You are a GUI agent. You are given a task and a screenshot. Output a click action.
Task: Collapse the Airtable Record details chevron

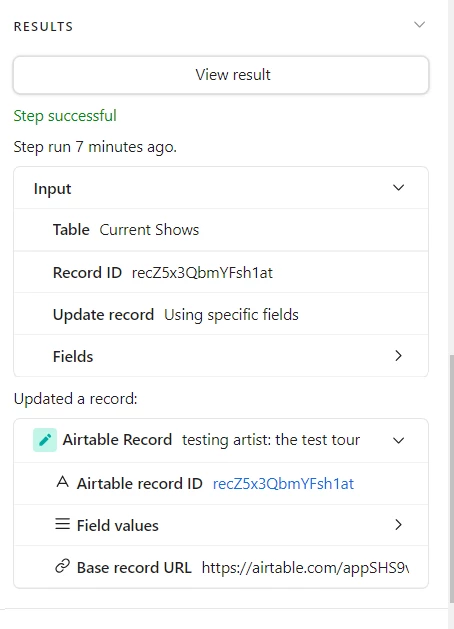click(398, 440)
